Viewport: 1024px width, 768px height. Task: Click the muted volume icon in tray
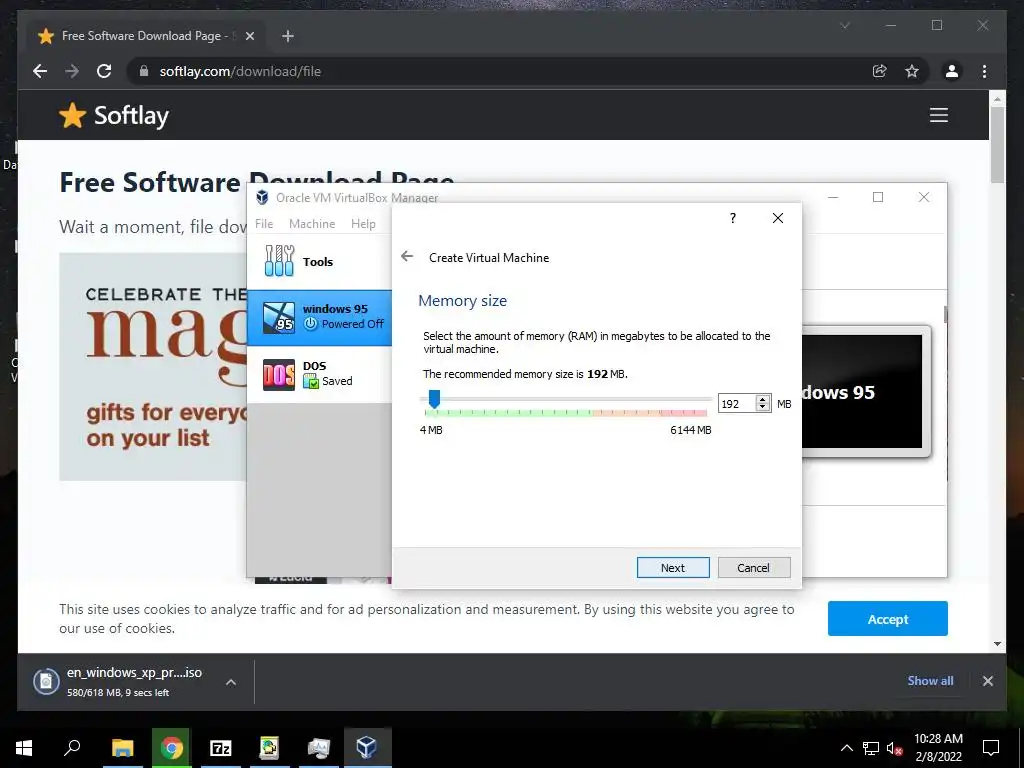(894, 748)
